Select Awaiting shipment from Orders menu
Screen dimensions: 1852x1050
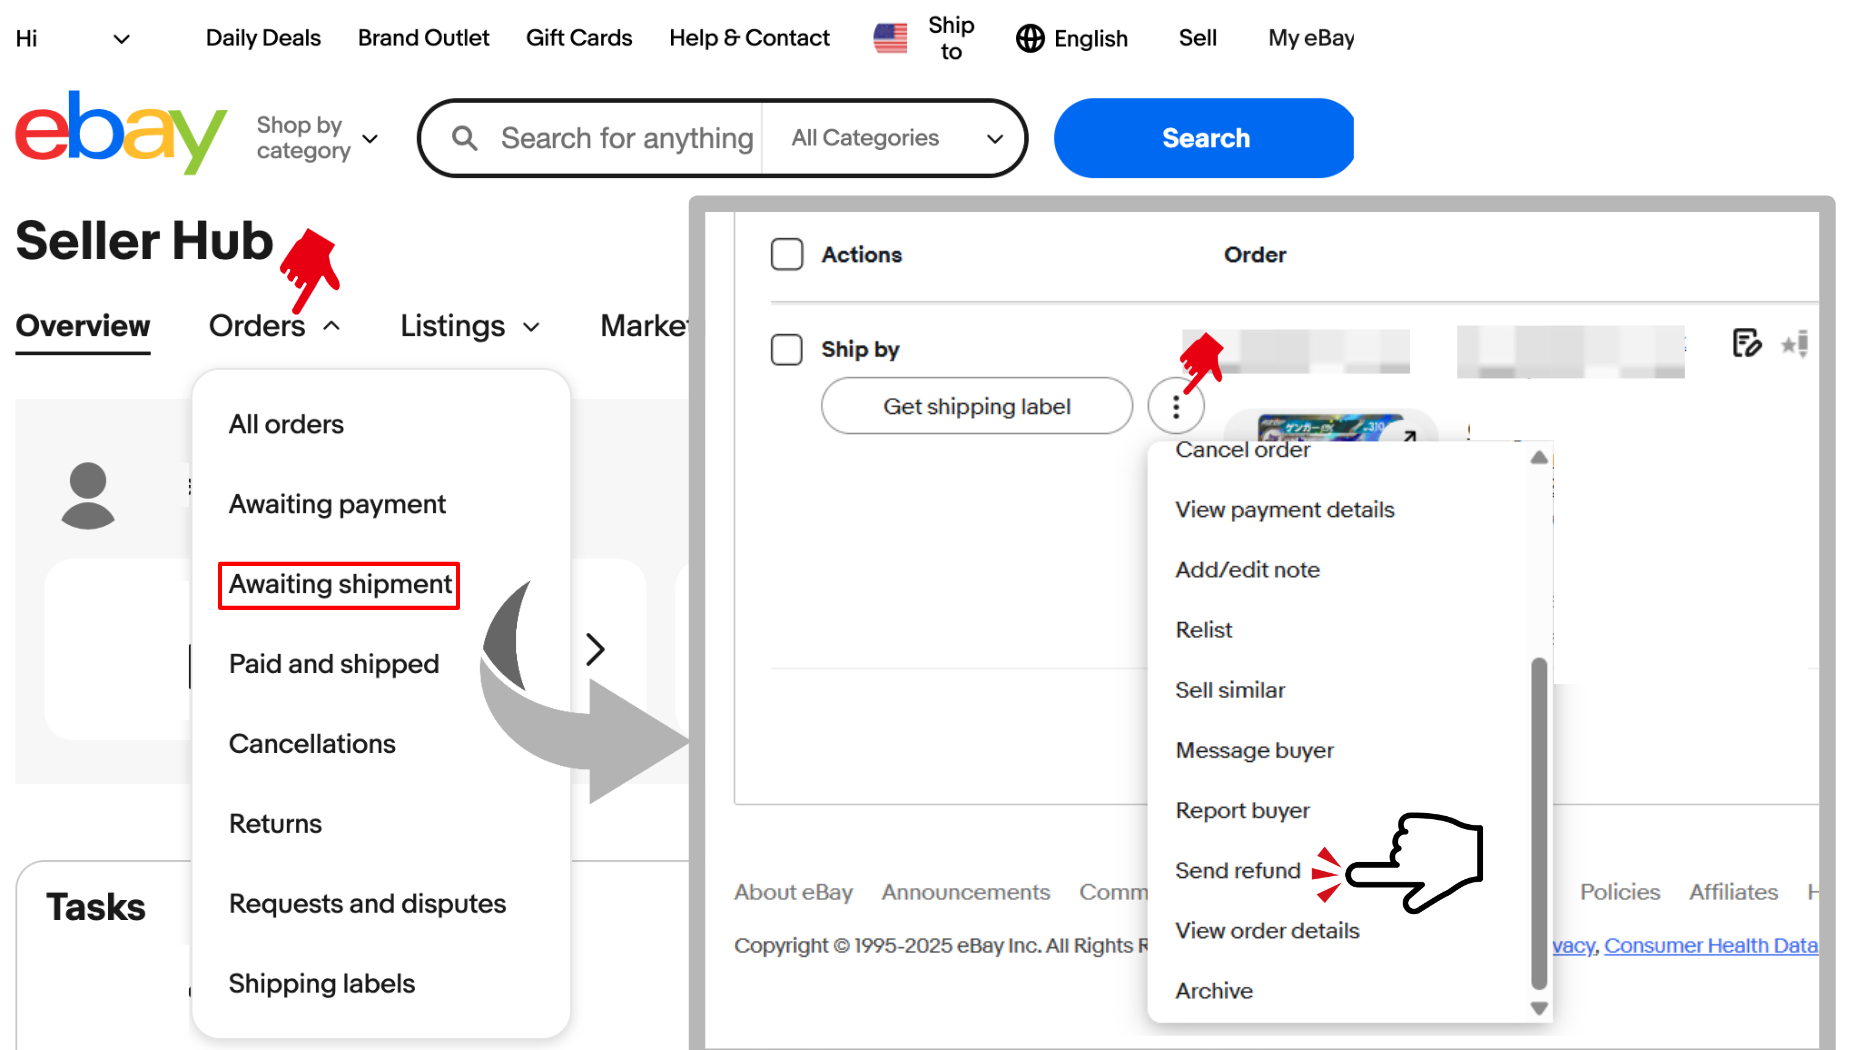(x=339, y=585)
